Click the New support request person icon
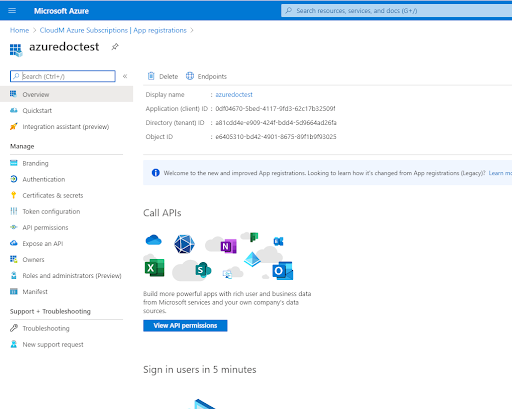512x409 pixels. pyautogui.click(x=14, y=344)
